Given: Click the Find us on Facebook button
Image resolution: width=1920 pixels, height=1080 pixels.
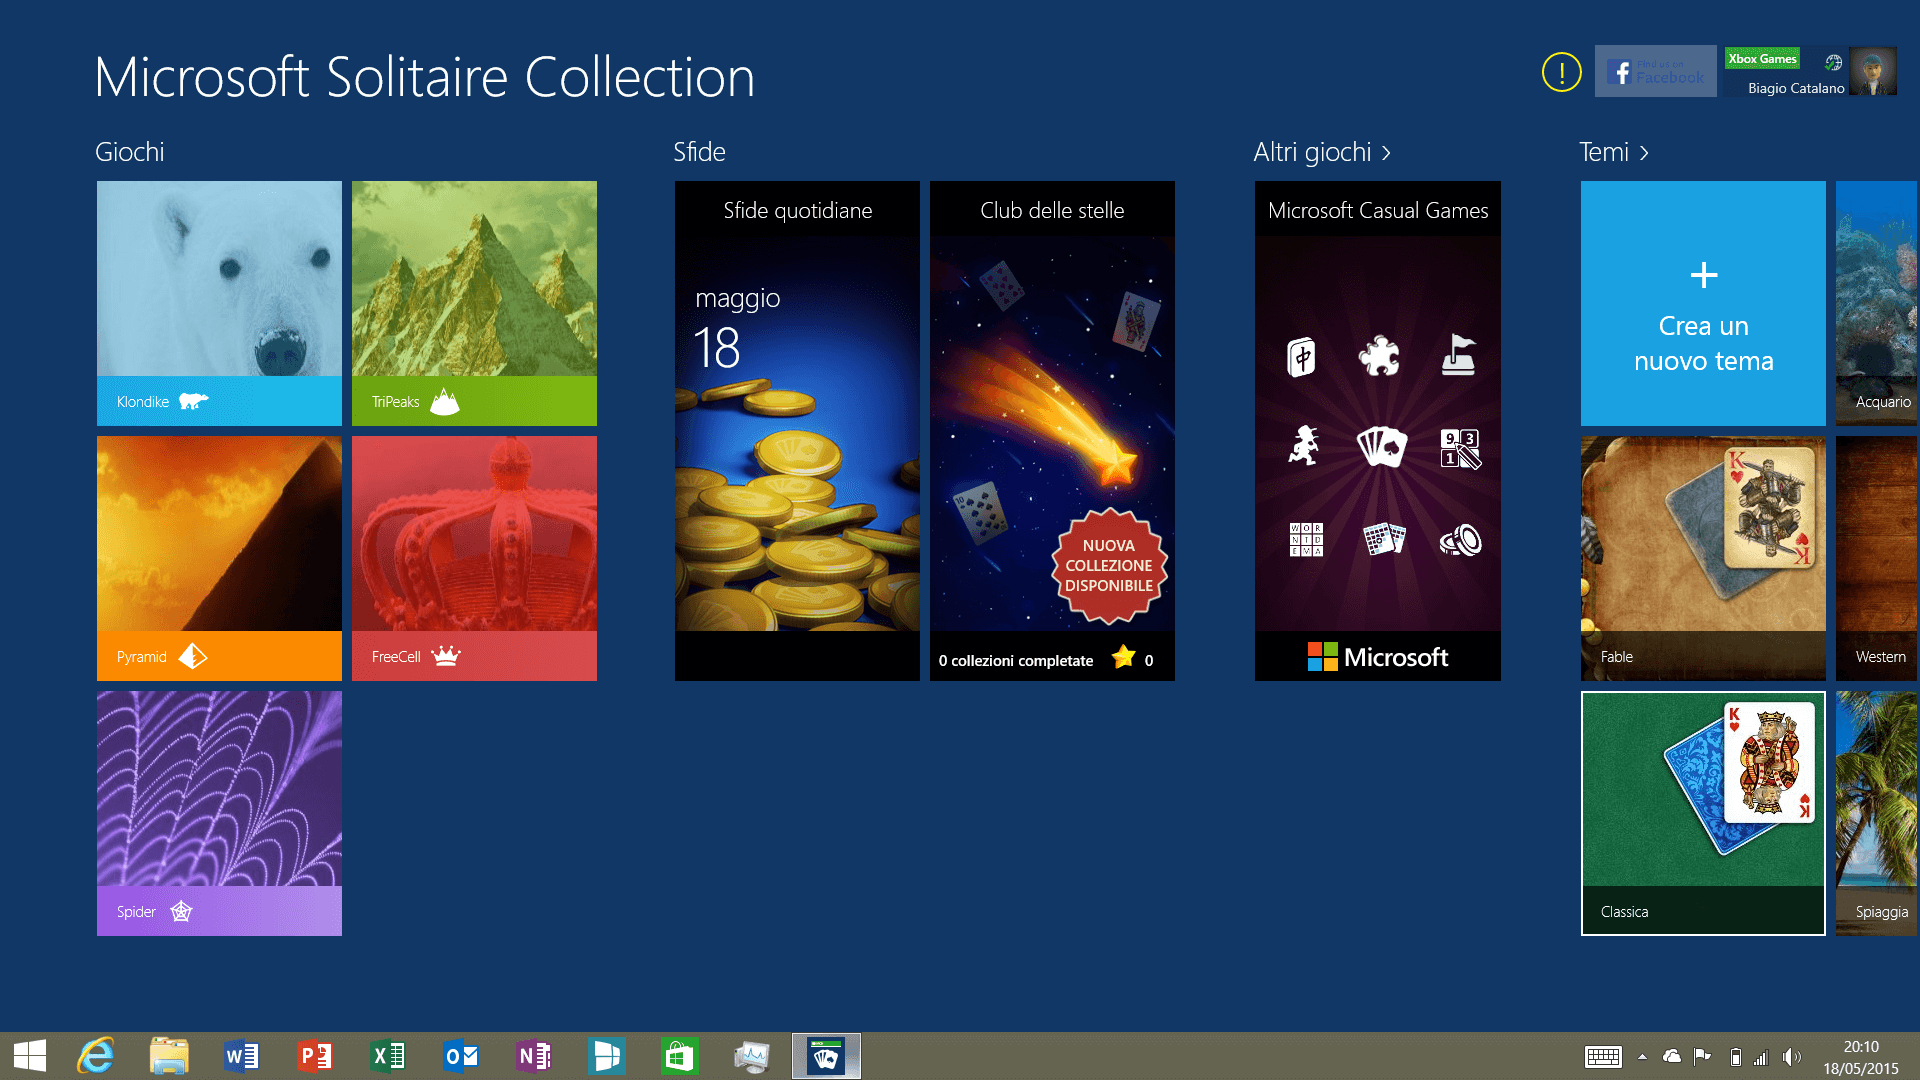Looking at the screenshot, I should click(x=1656, y=71).
